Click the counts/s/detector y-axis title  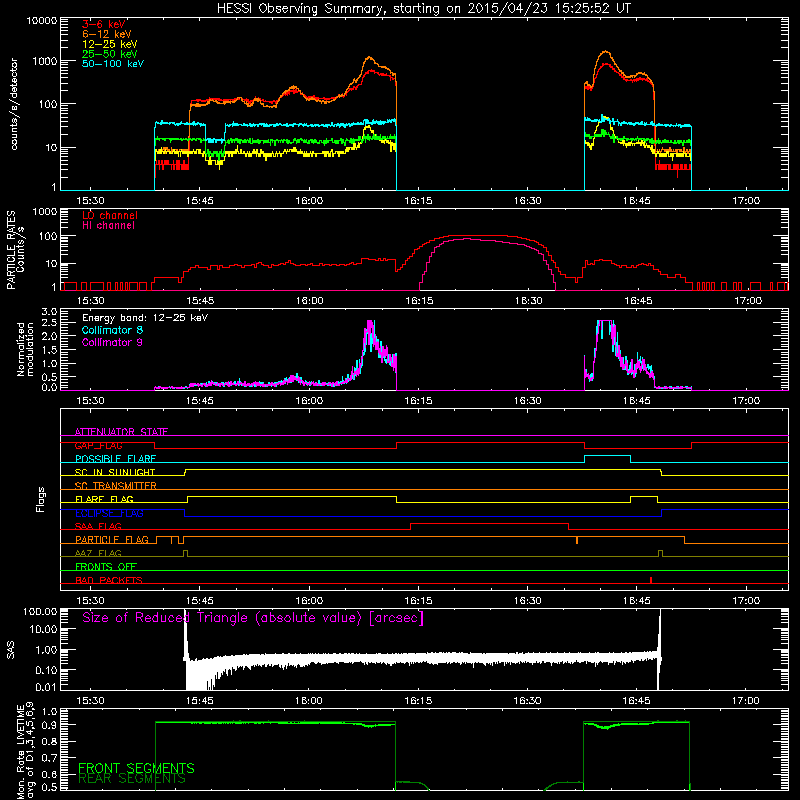coord(14,104)
